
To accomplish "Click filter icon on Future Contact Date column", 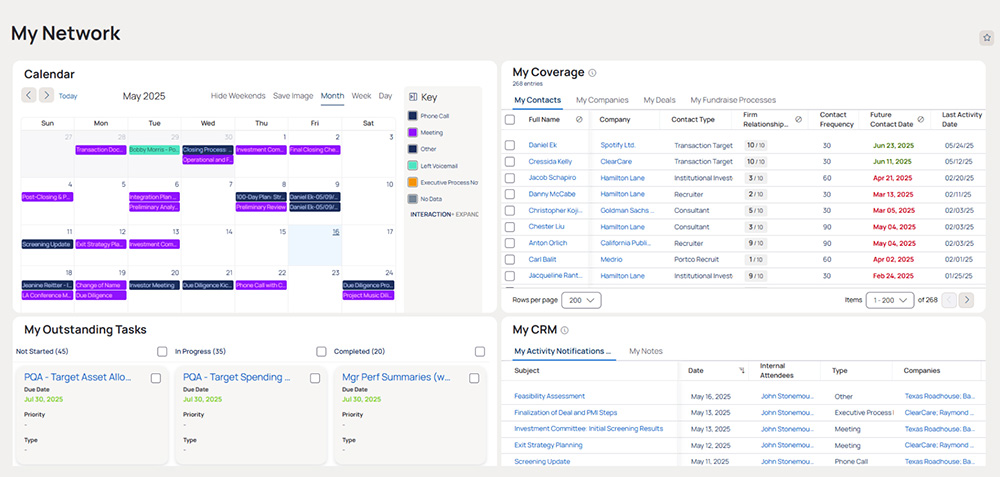I will click(920, 119).
